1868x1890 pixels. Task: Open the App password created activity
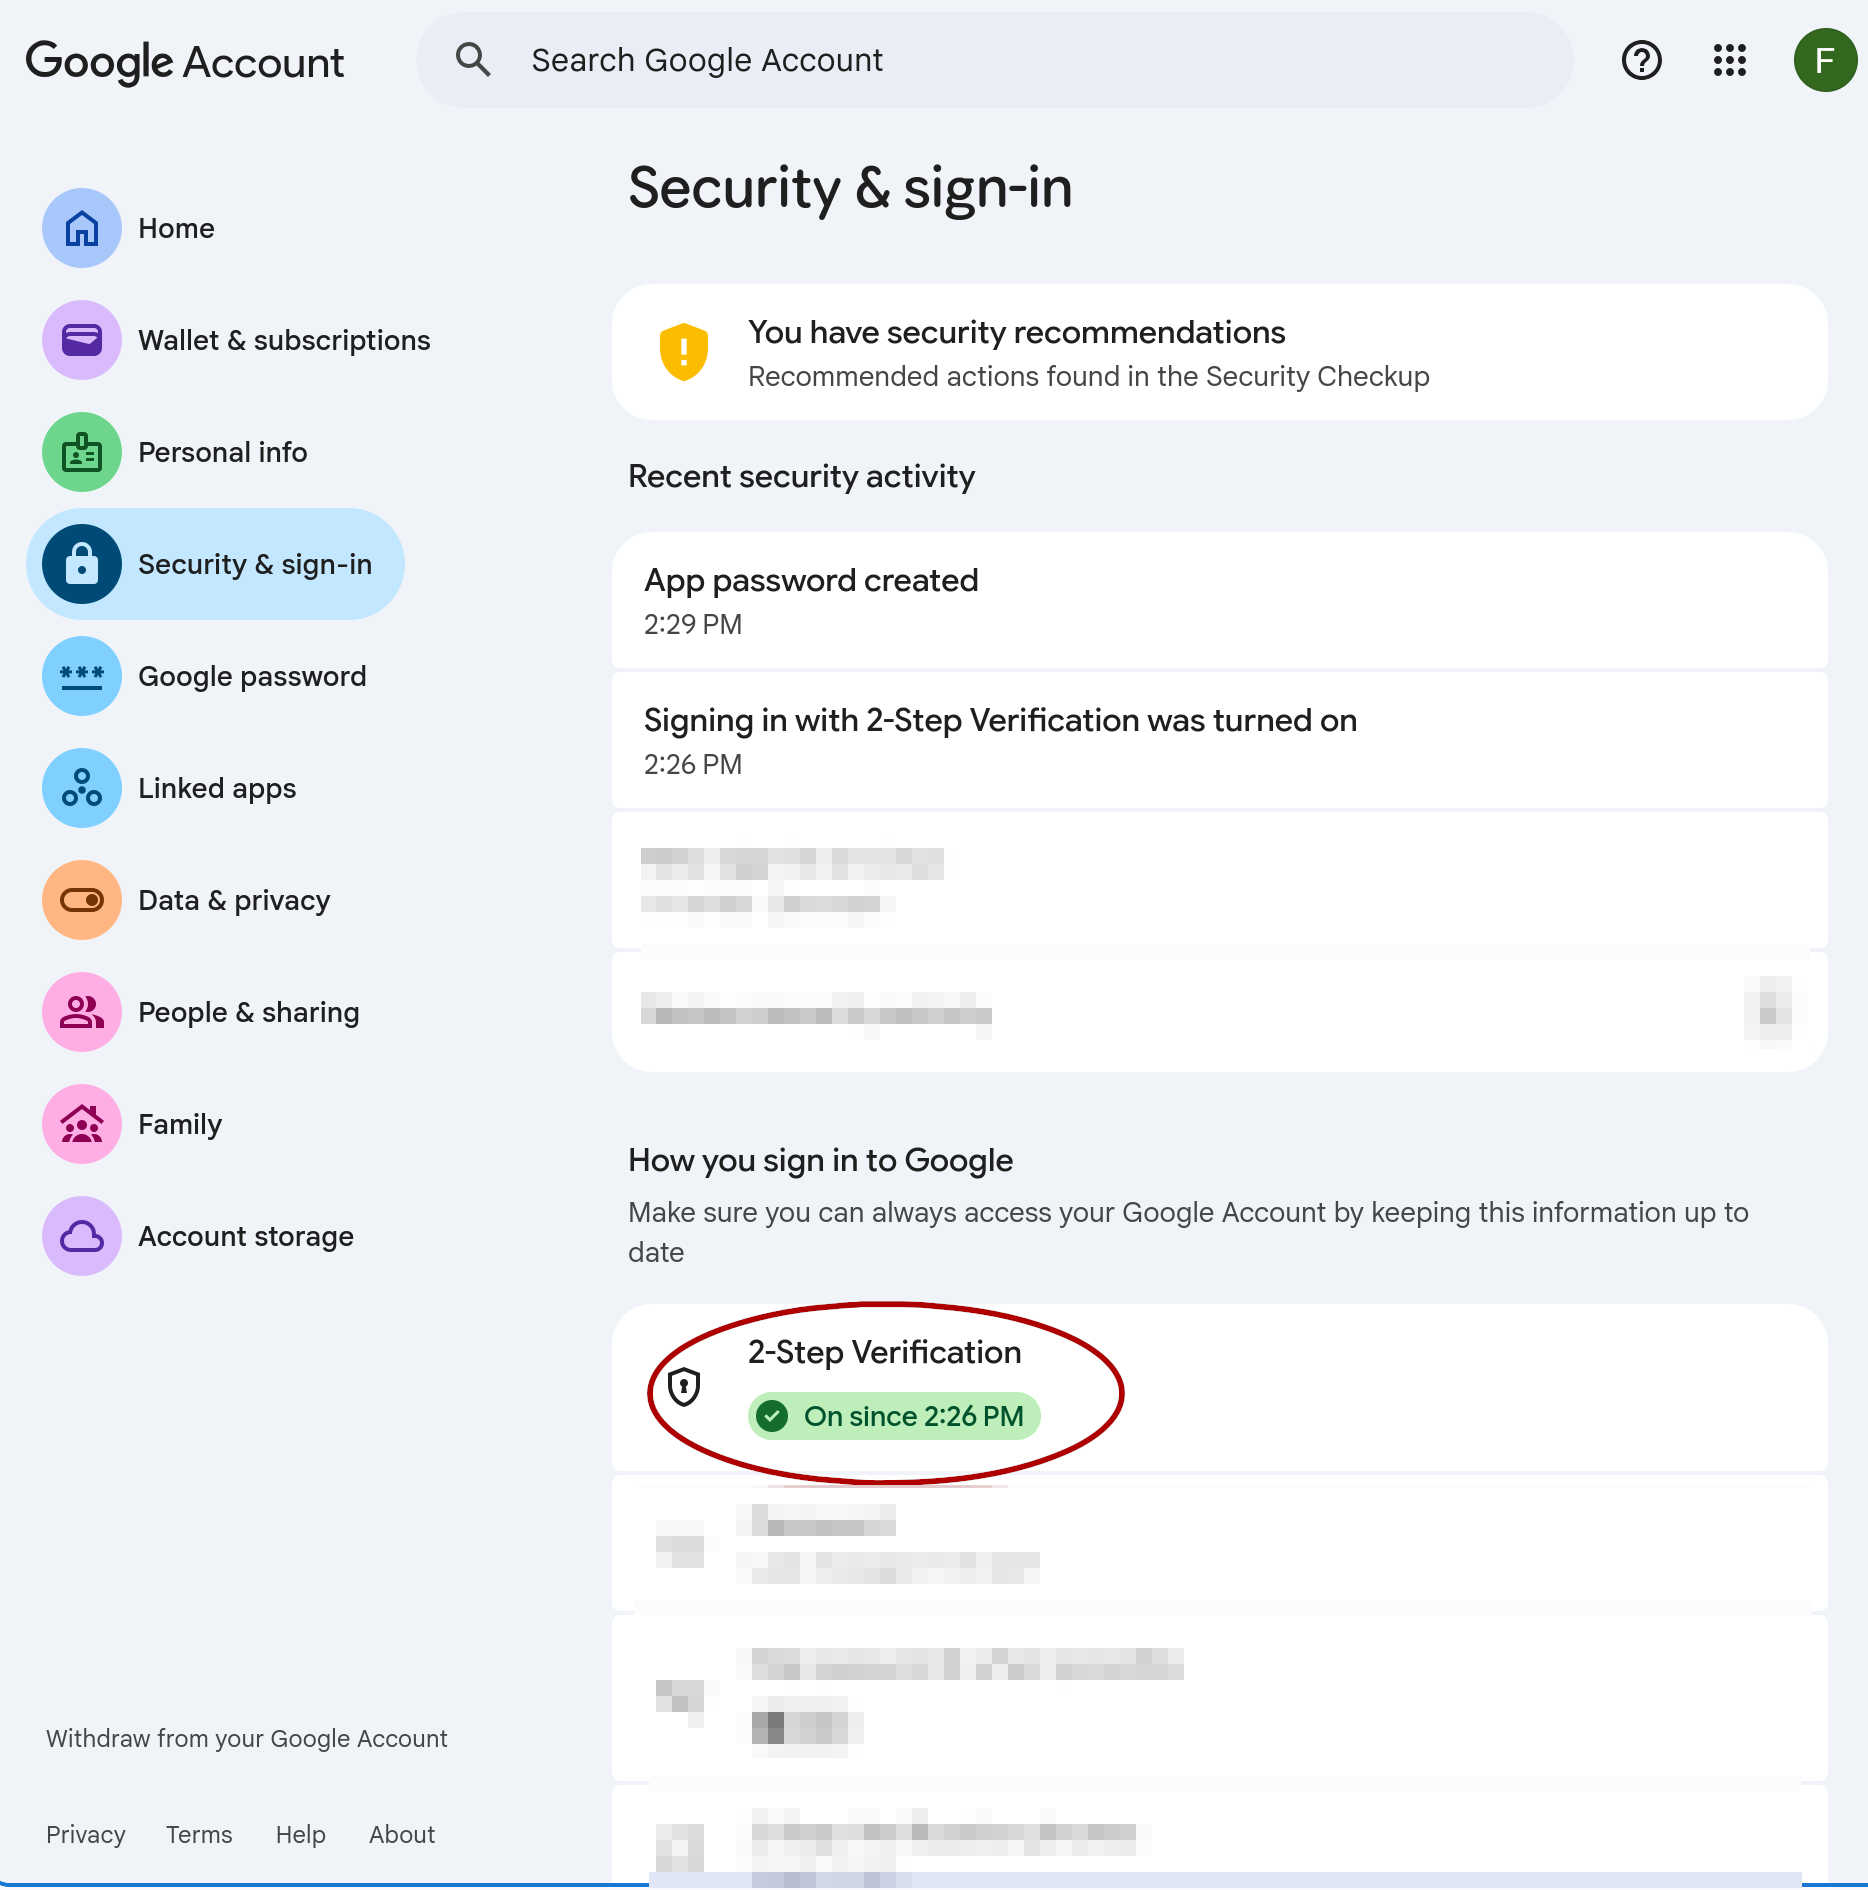point(1220,600)
